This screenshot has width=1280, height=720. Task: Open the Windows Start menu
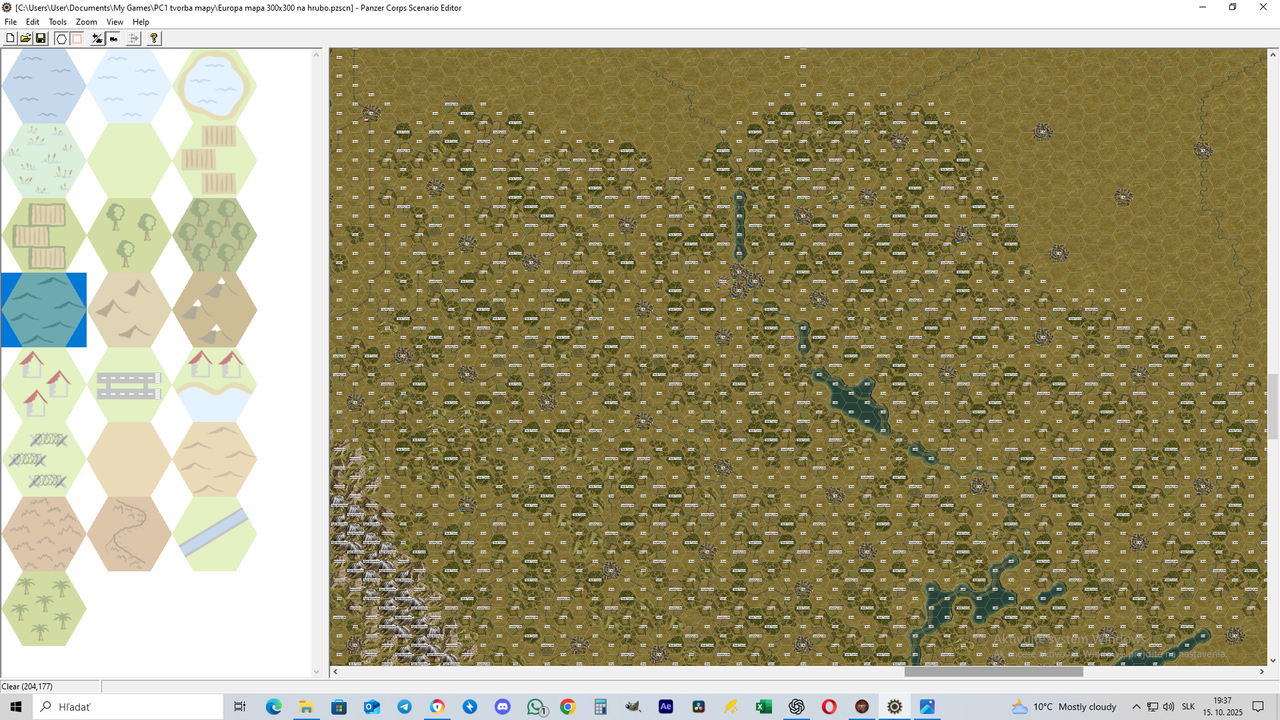(16, 707)
